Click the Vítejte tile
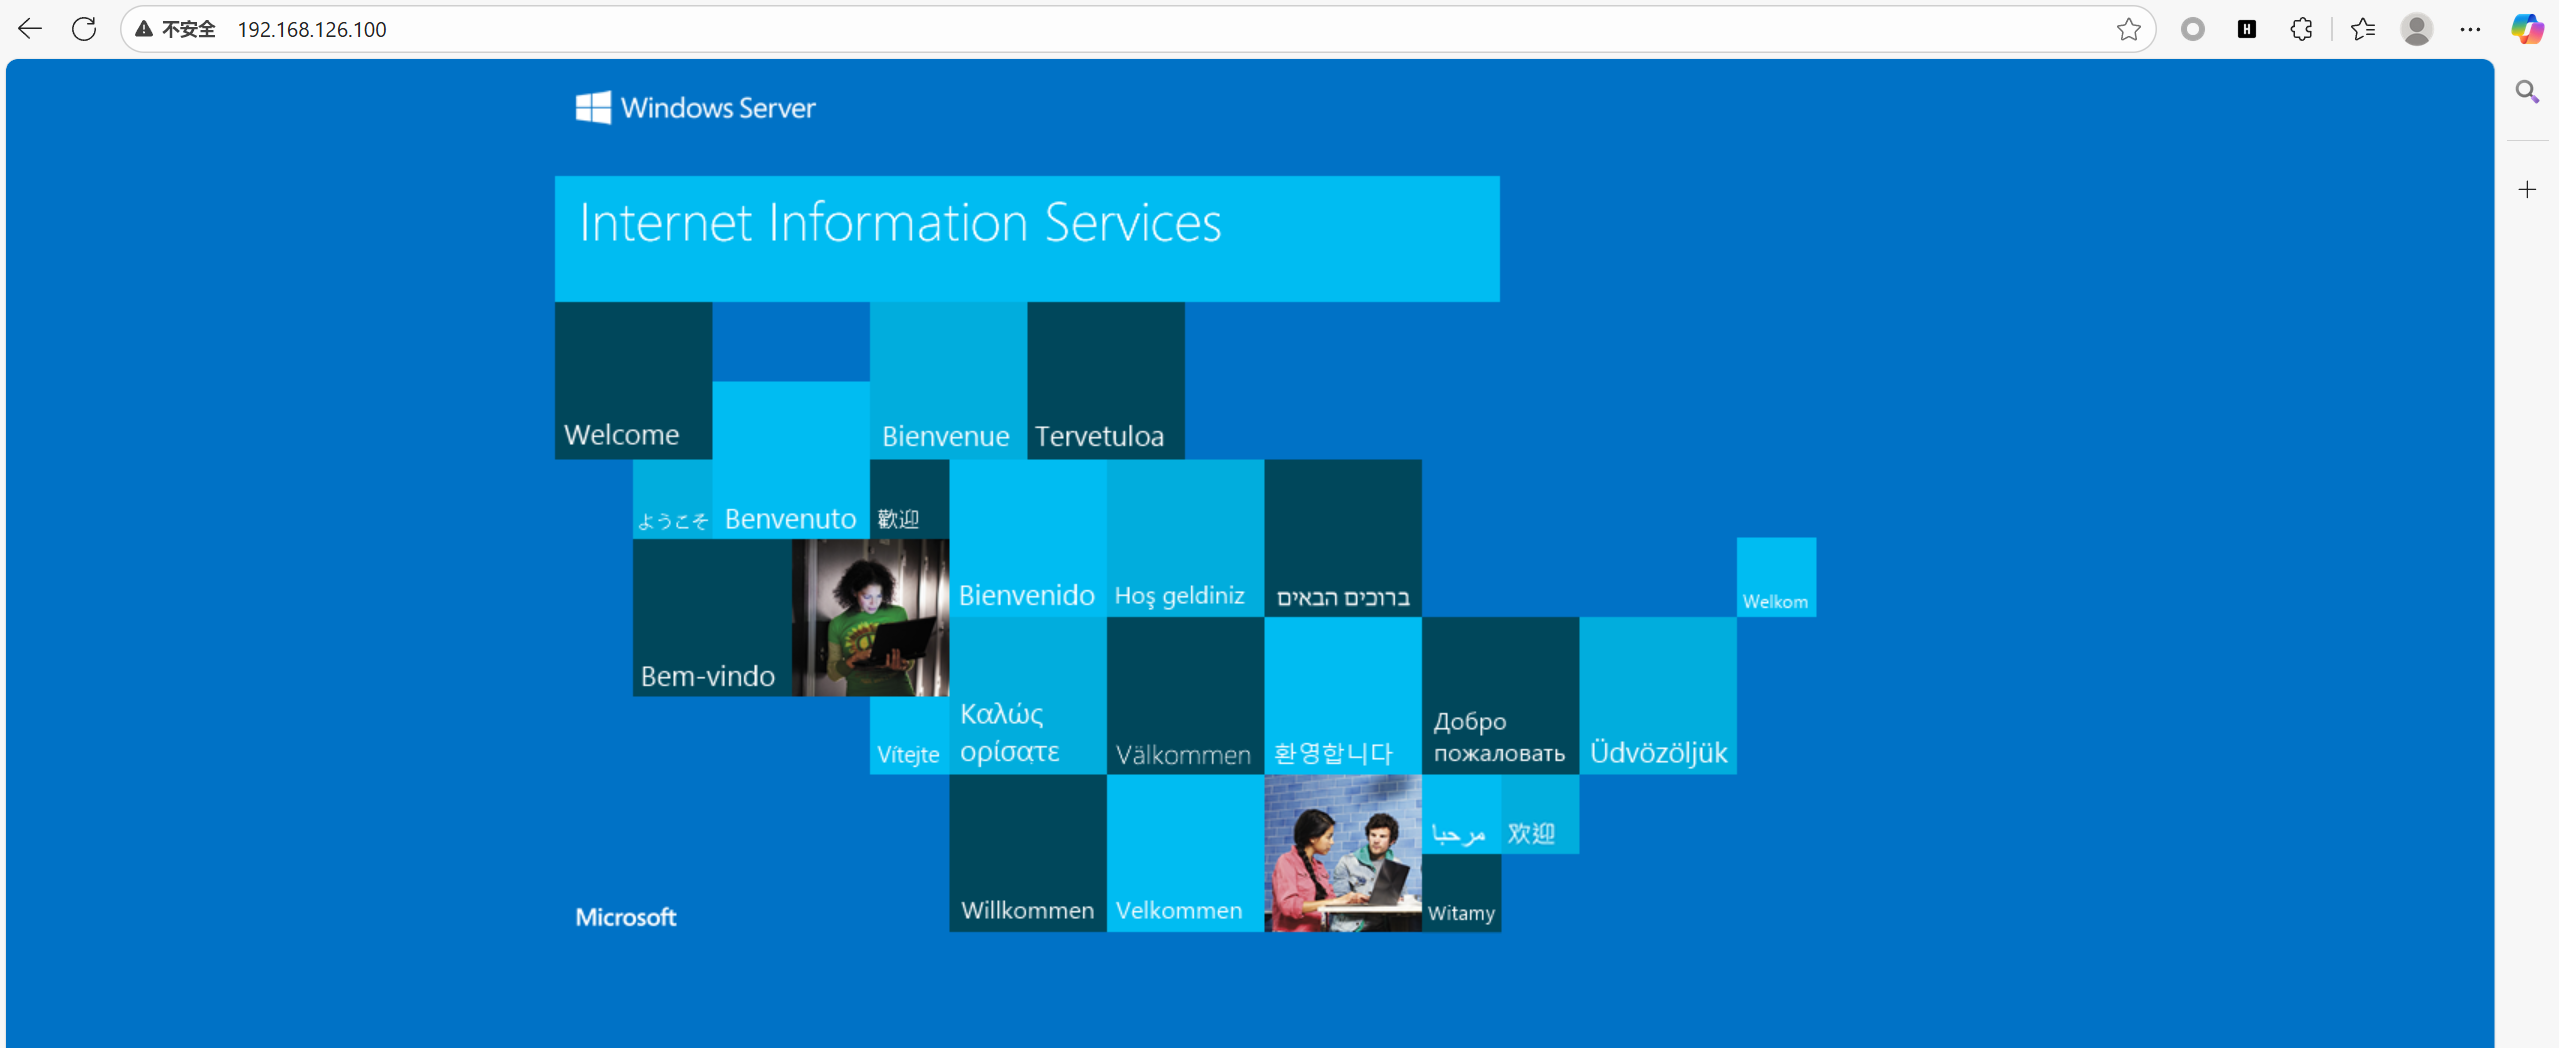Screen dimensions: 2559x1048 point(909,735)
